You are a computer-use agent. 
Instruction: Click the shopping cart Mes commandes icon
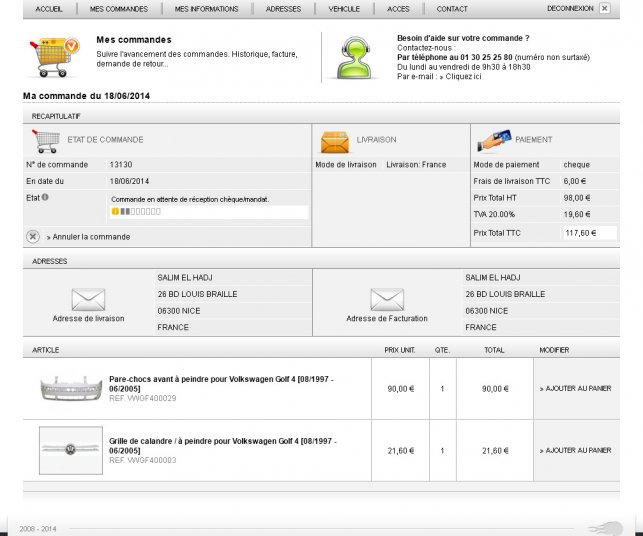pyautogui.click(x=54, y=57)
